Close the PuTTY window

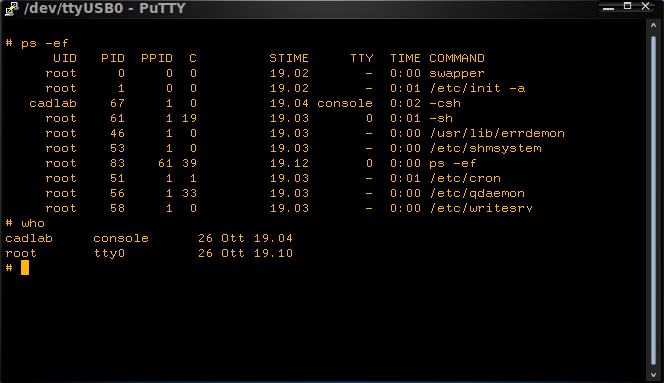coord(645,6)
